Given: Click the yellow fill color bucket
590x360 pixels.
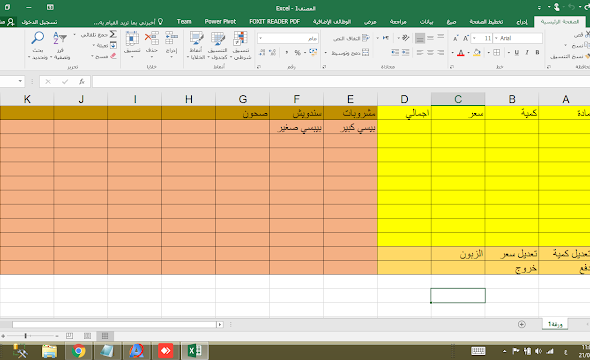Looking at the screenshot, I should click(x=477, y=52).
